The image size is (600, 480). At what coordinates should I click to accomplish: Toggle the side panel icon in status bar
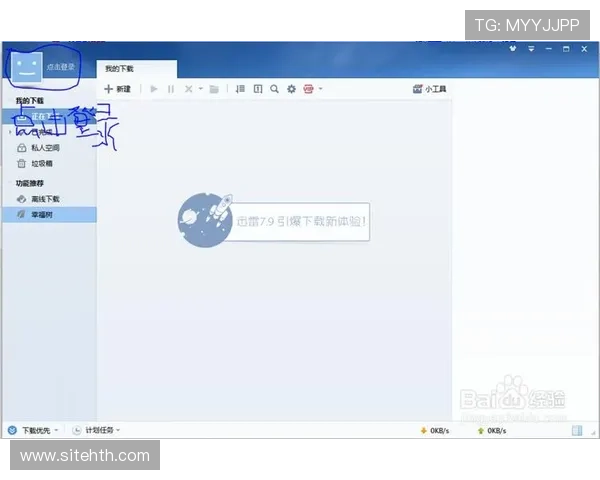pyautogui.click(x=577, y=431)
